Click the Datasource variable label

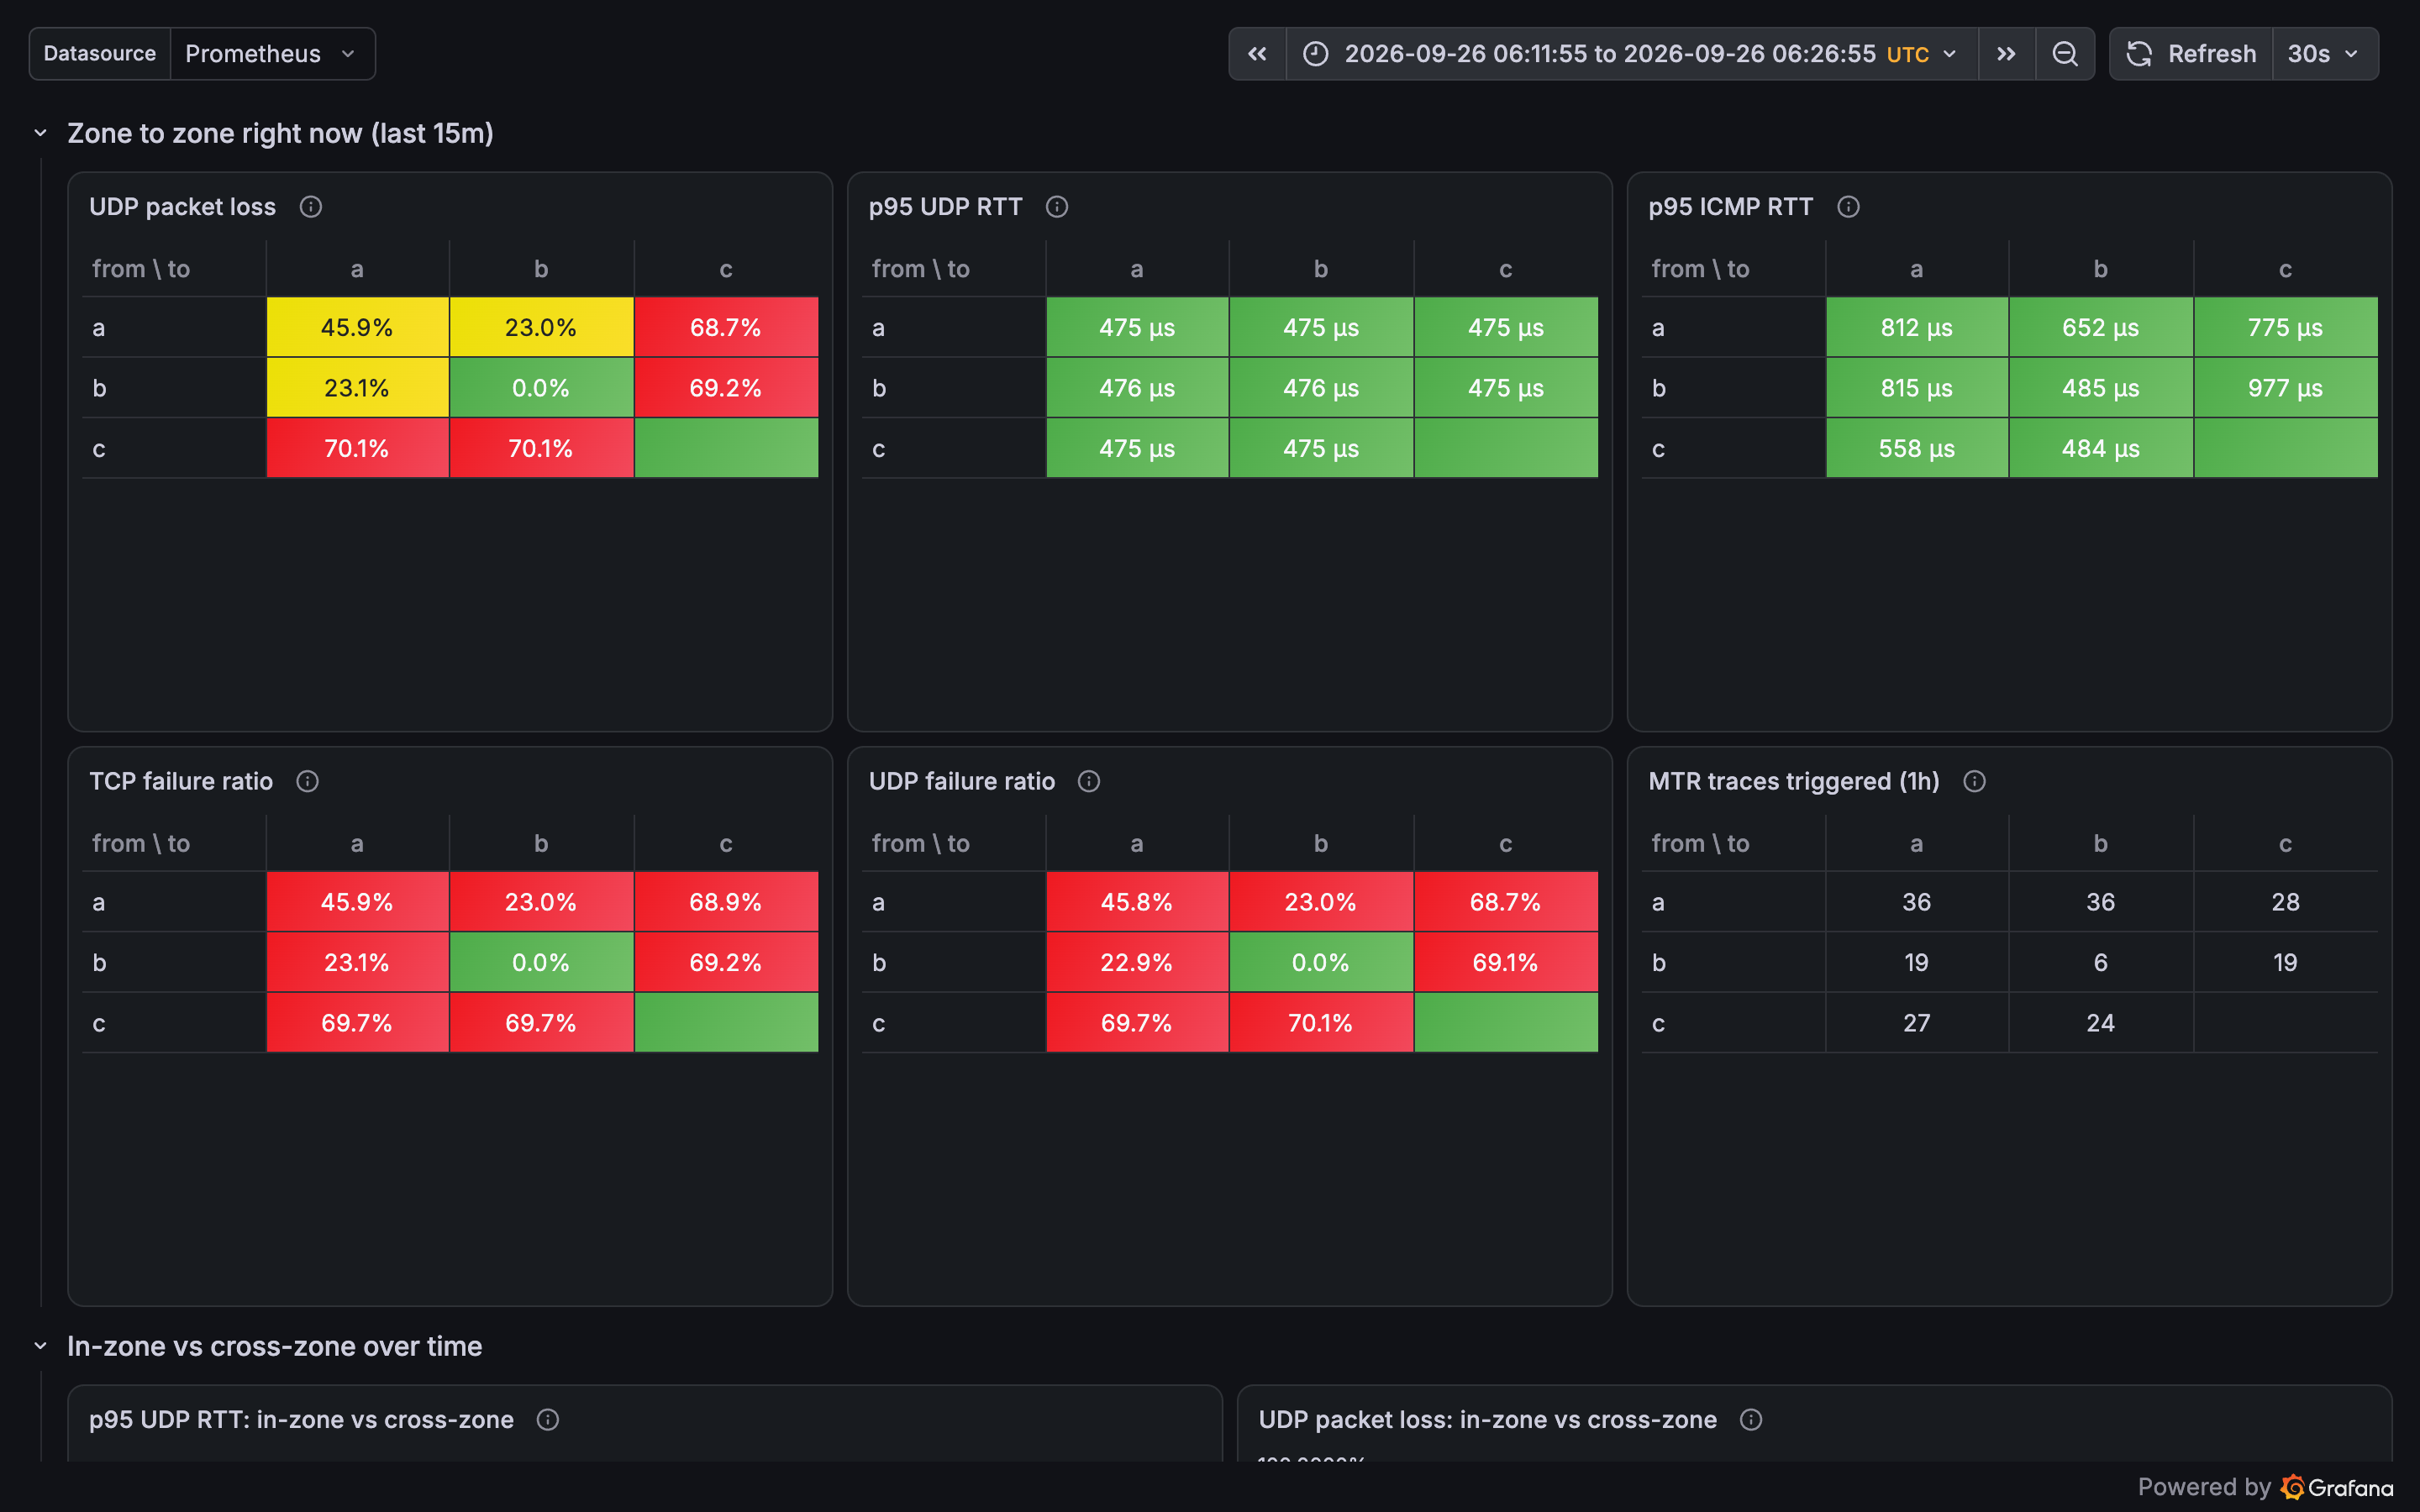point(100,54)
